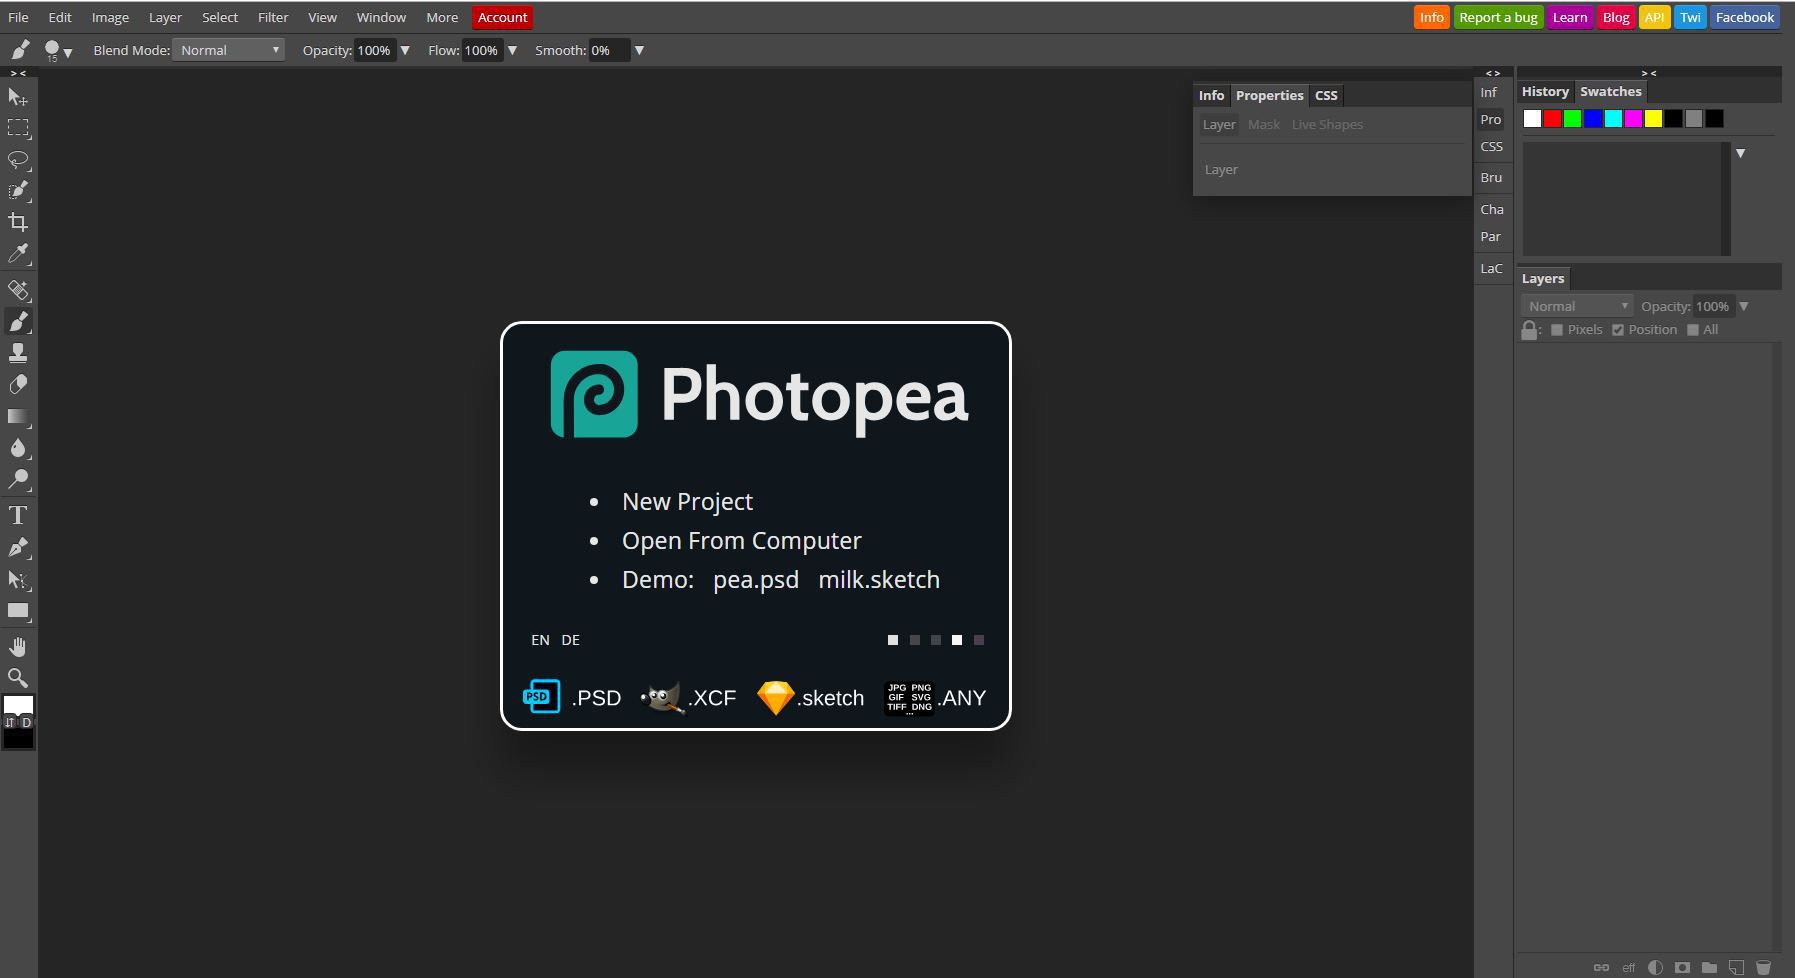Click the Report a bug button
1795x978 pixels.
[x=1498, y=17]
